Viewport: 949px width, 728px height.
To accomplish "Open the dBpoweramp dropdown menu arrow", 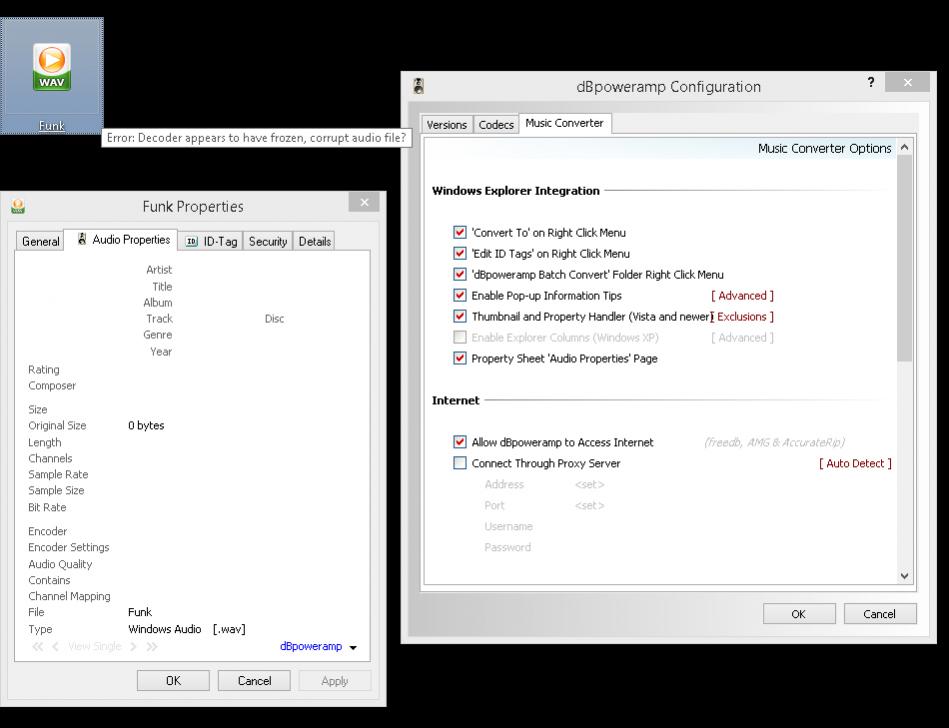I will point(353,648).
